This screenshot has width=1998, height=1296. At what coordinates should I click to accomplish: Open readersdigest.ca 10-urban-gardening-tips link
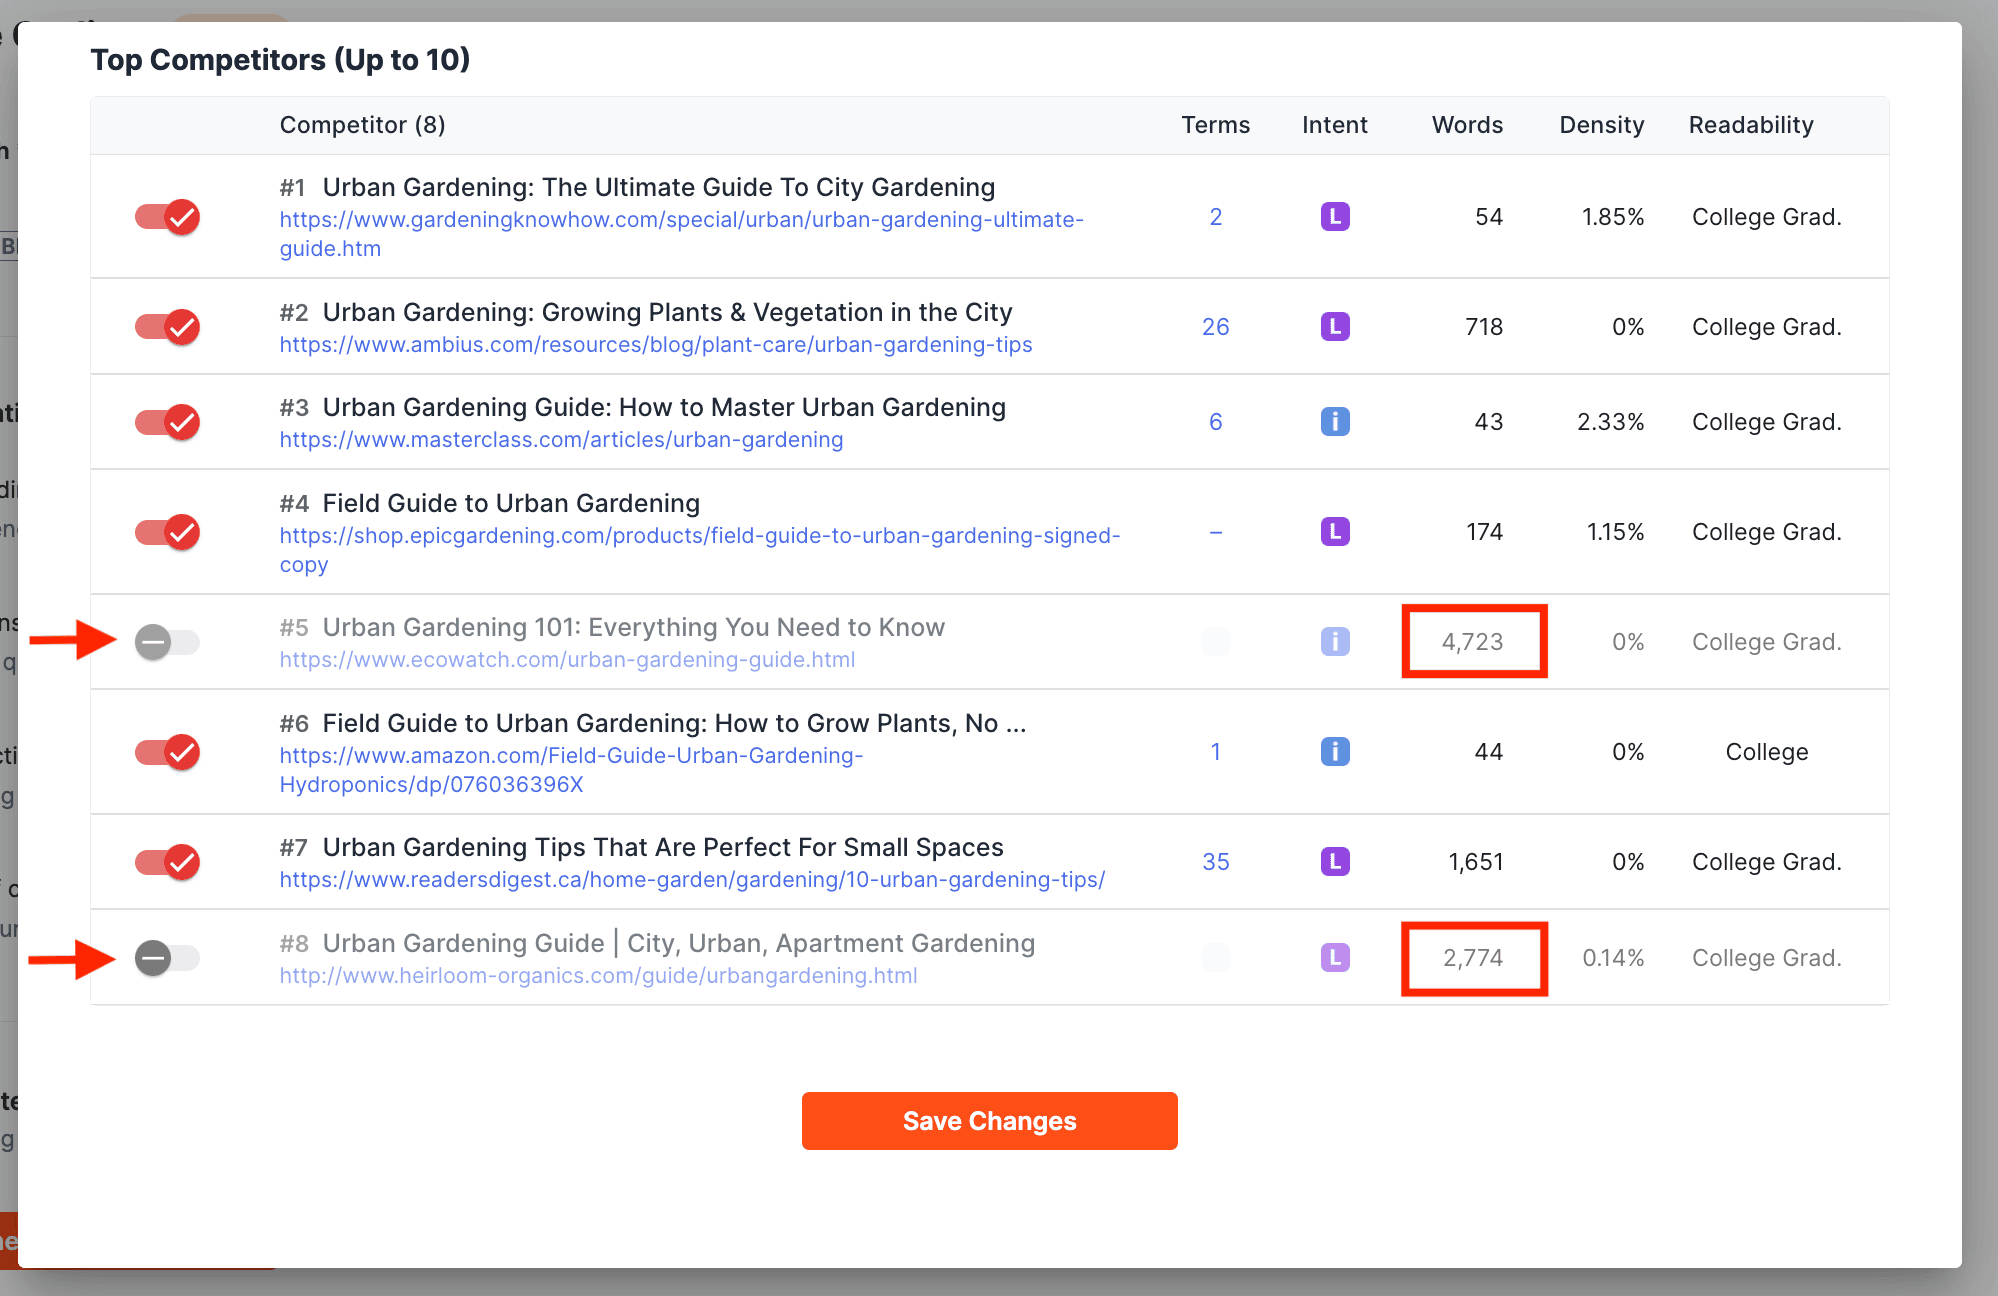[692, 880]
